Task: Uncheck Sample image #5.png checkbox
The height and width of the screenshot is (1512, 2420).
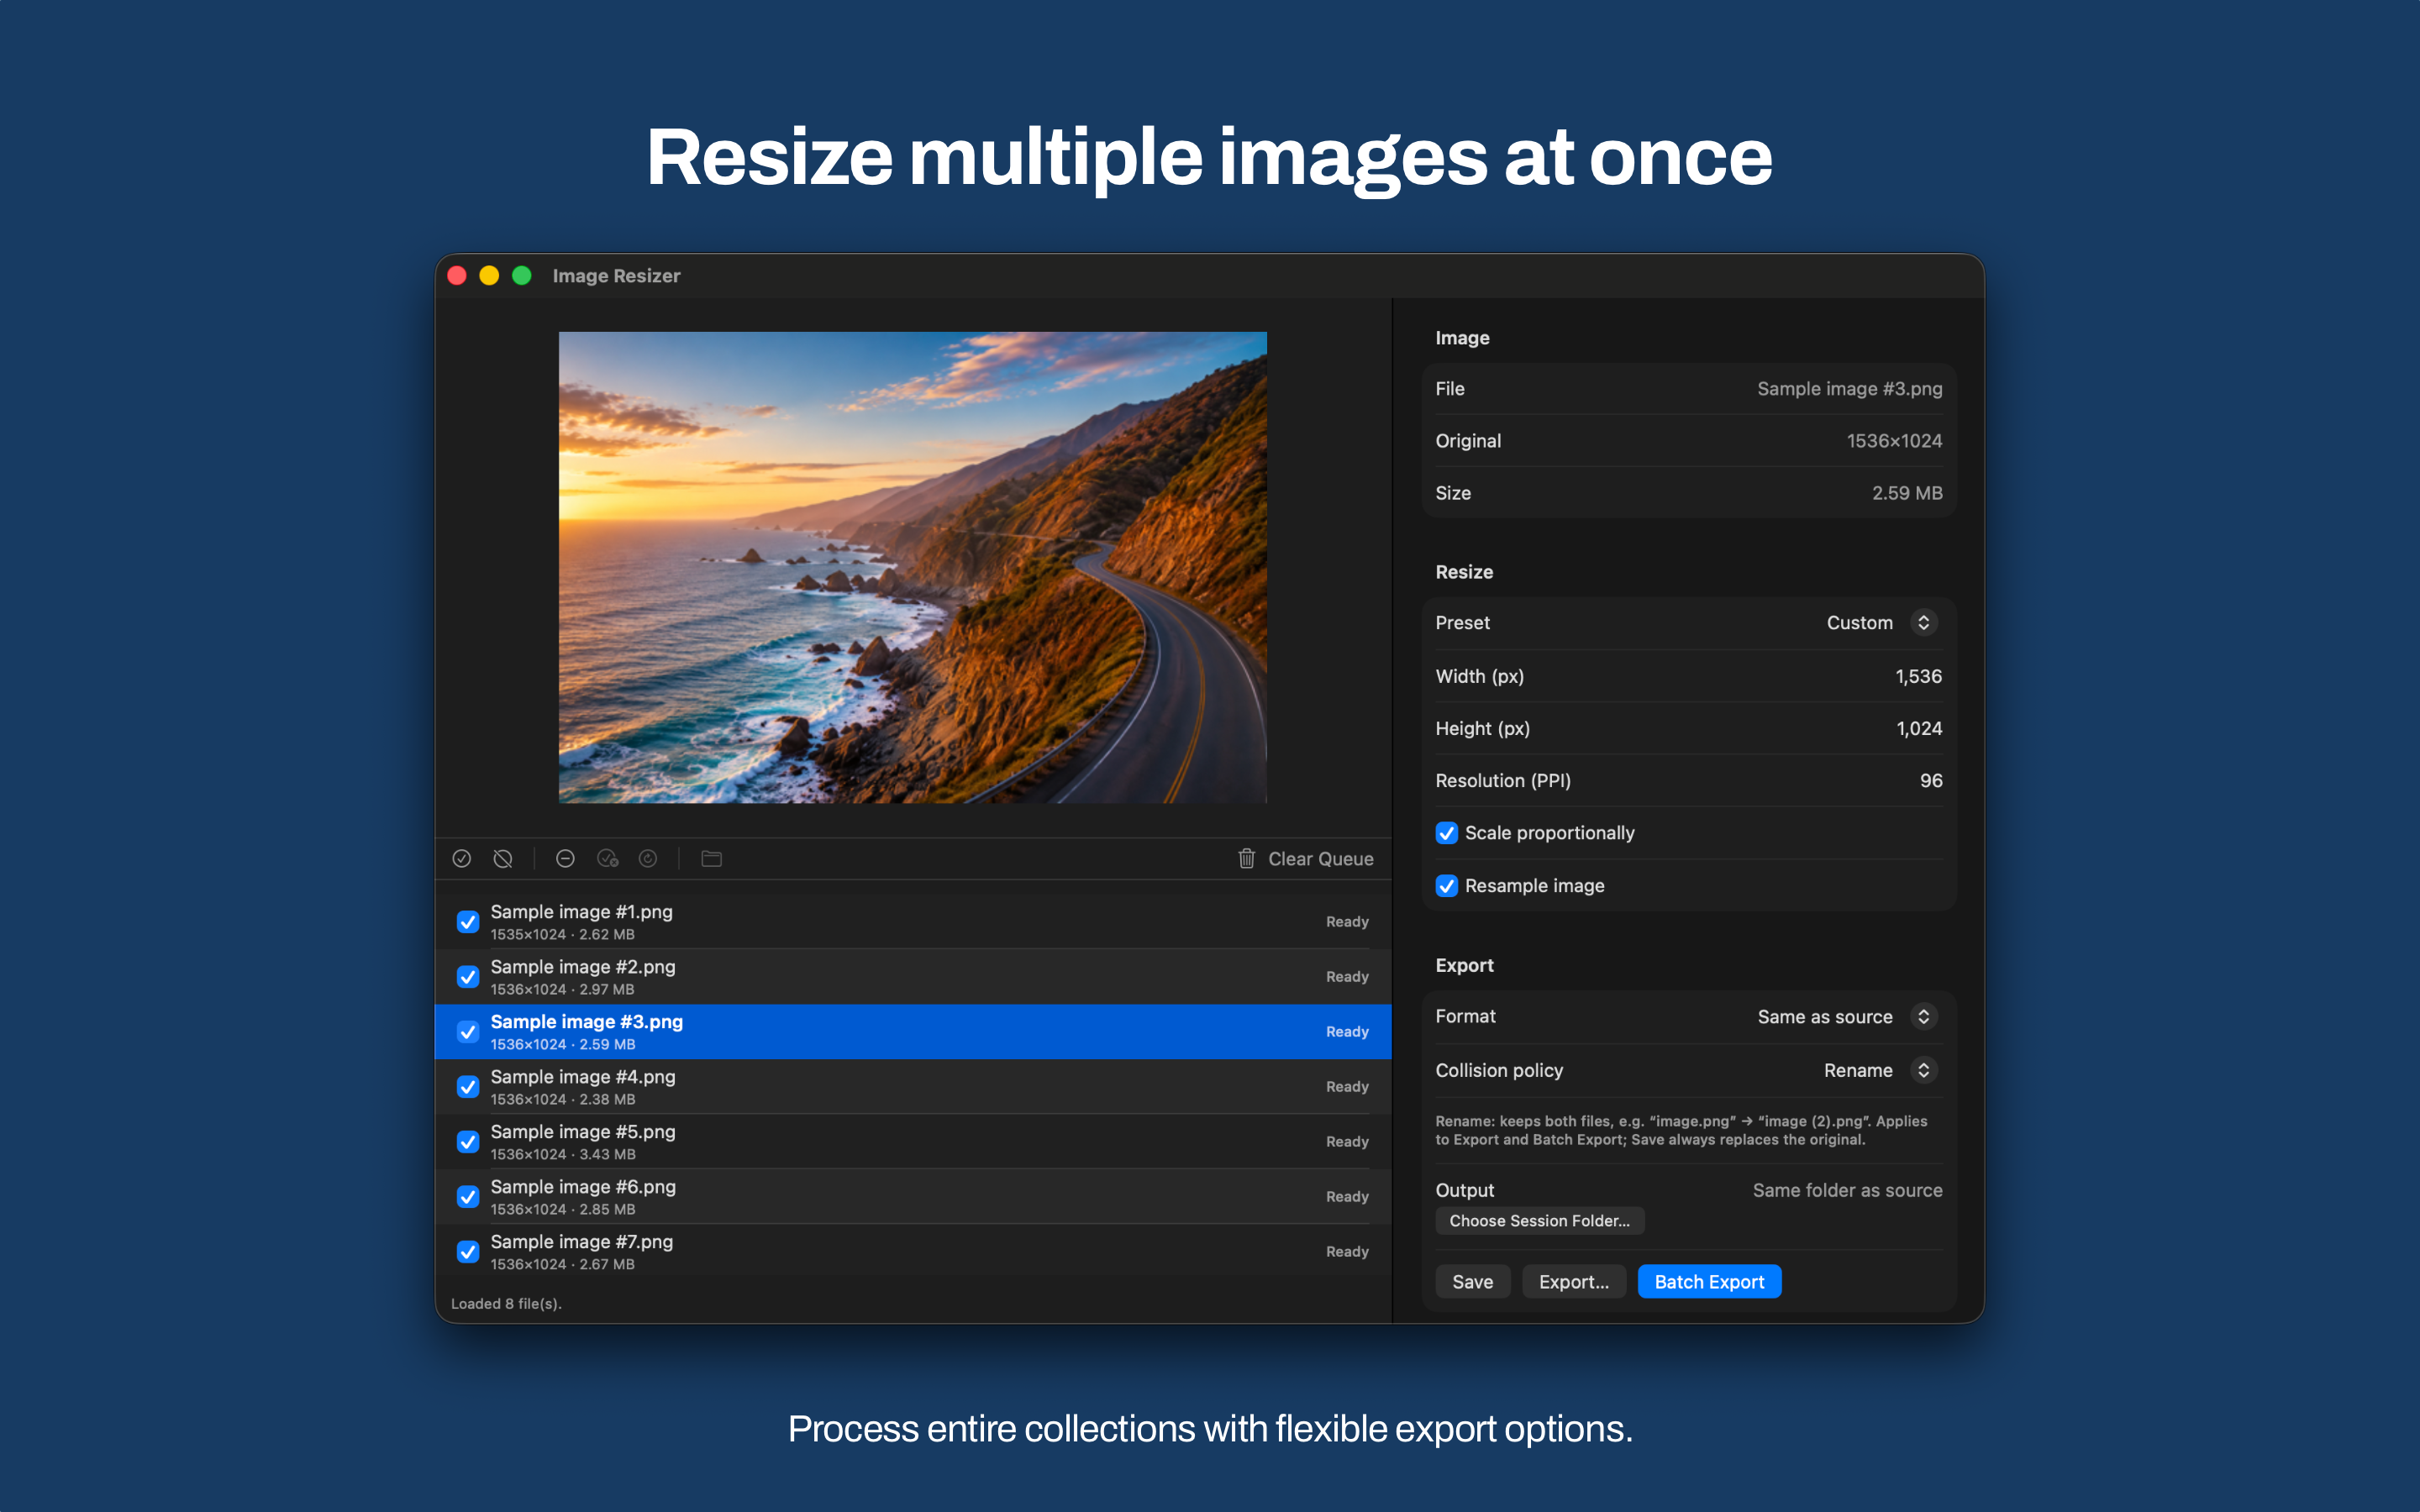Action: coord(467,1142)
